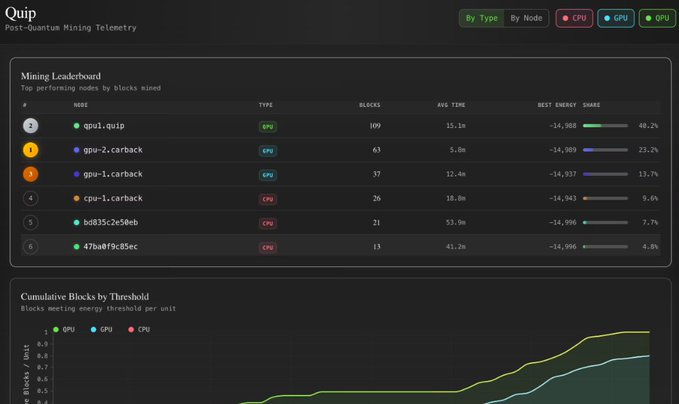Image resolution: width=679 pixels, height=404 pixels.
Task: Click the green status dot beside qpu1.quip
Action: (x=77, y=126)
